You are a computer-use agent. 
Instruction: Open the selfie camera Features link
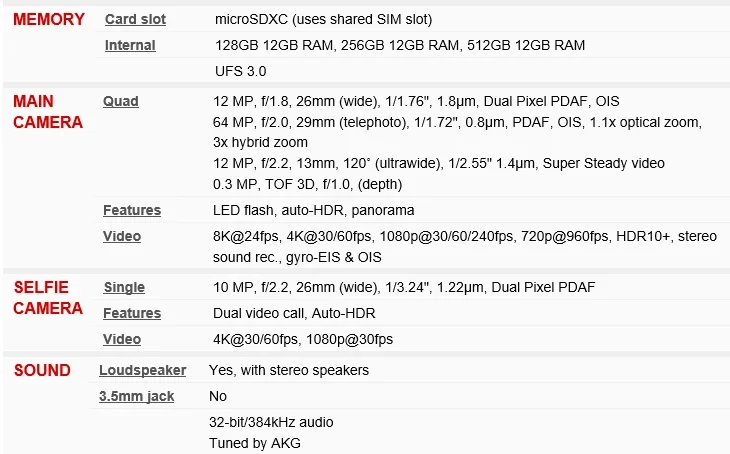(x=132, y=313)
